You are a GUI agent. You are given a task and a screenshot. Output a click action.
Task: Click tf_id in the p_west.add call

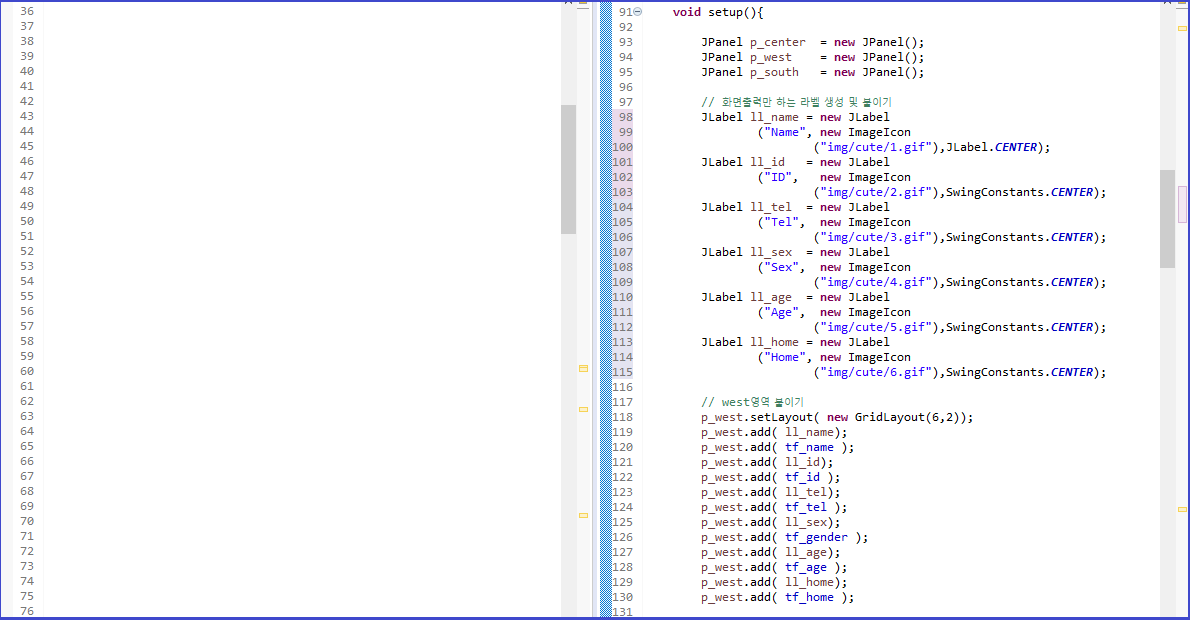802,477
